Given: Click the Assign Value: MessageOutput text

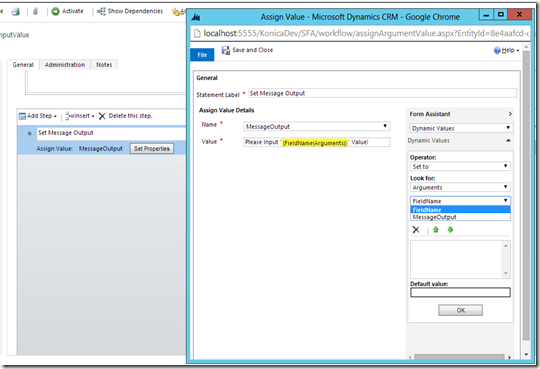Looking at the screenshot, I should (x=80, y=149).
